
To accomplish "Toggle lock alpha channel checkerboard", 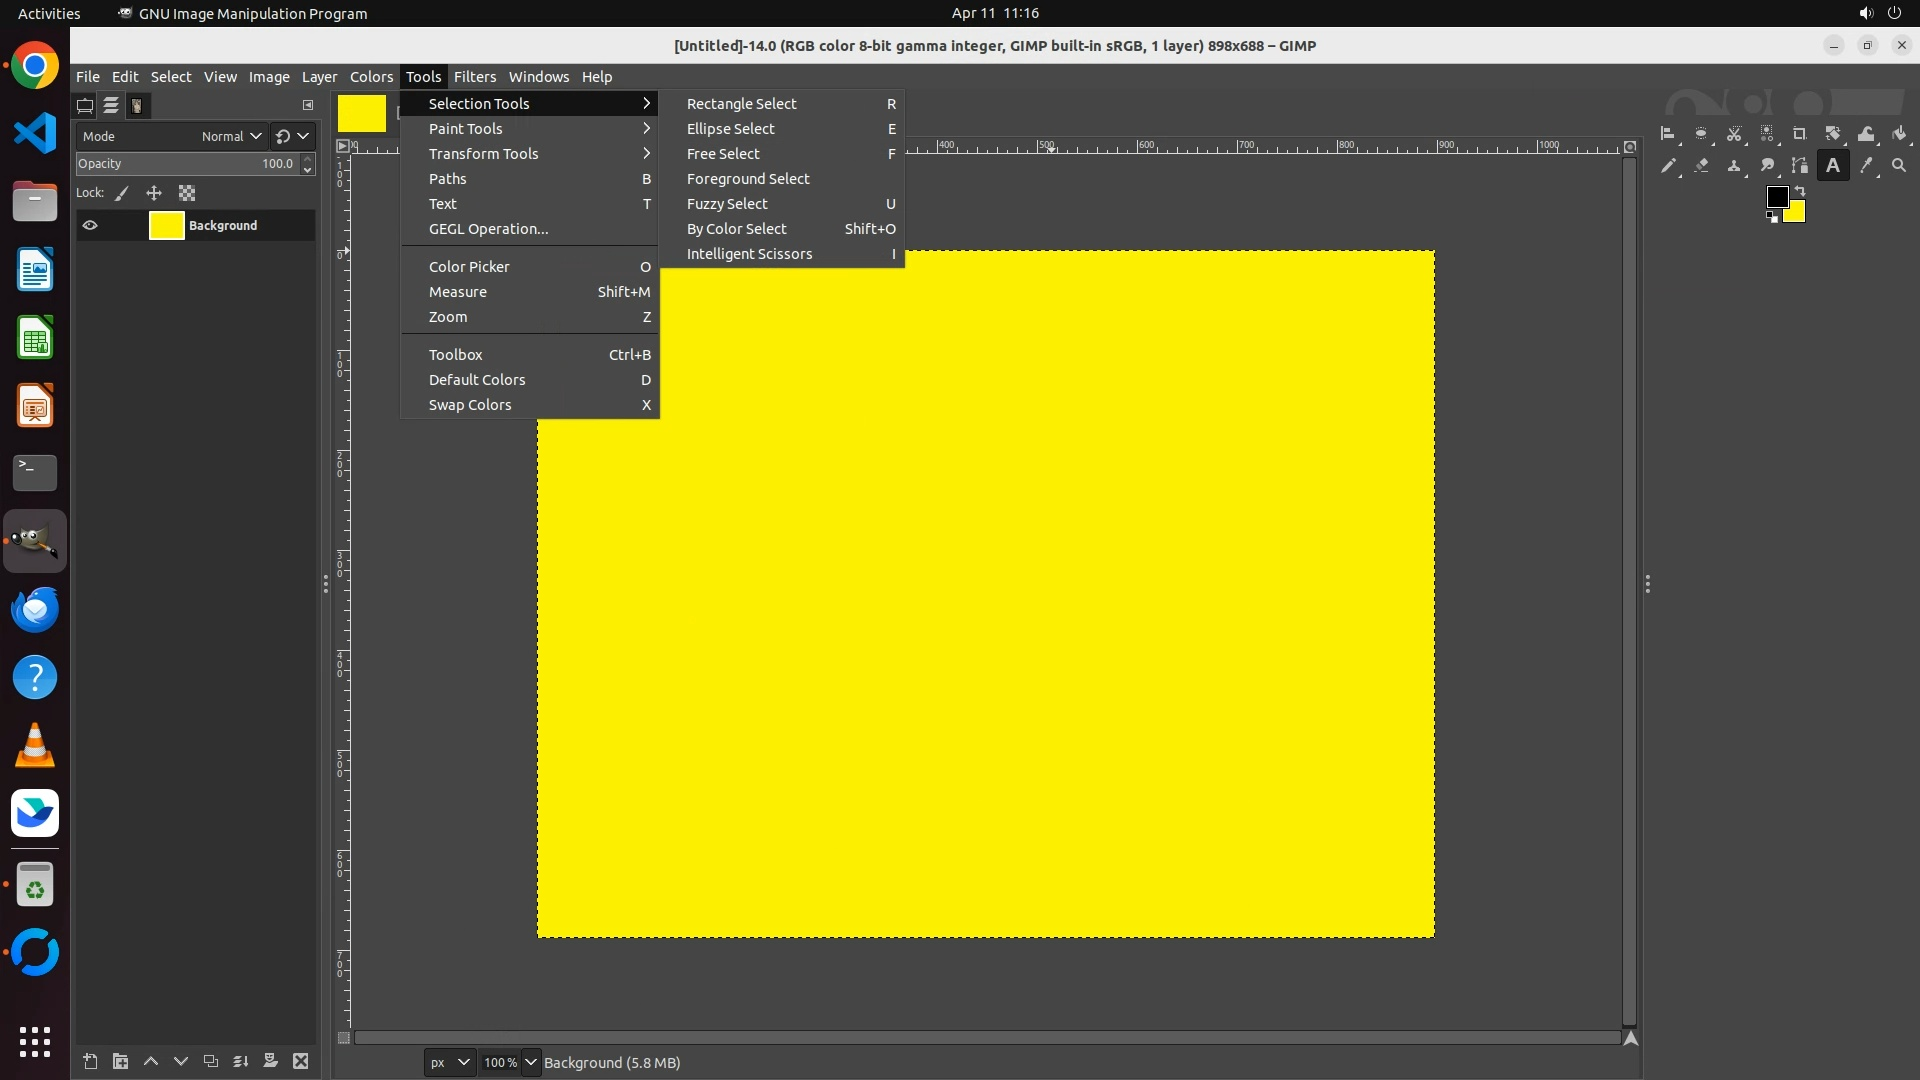I will tap(187, 193).
